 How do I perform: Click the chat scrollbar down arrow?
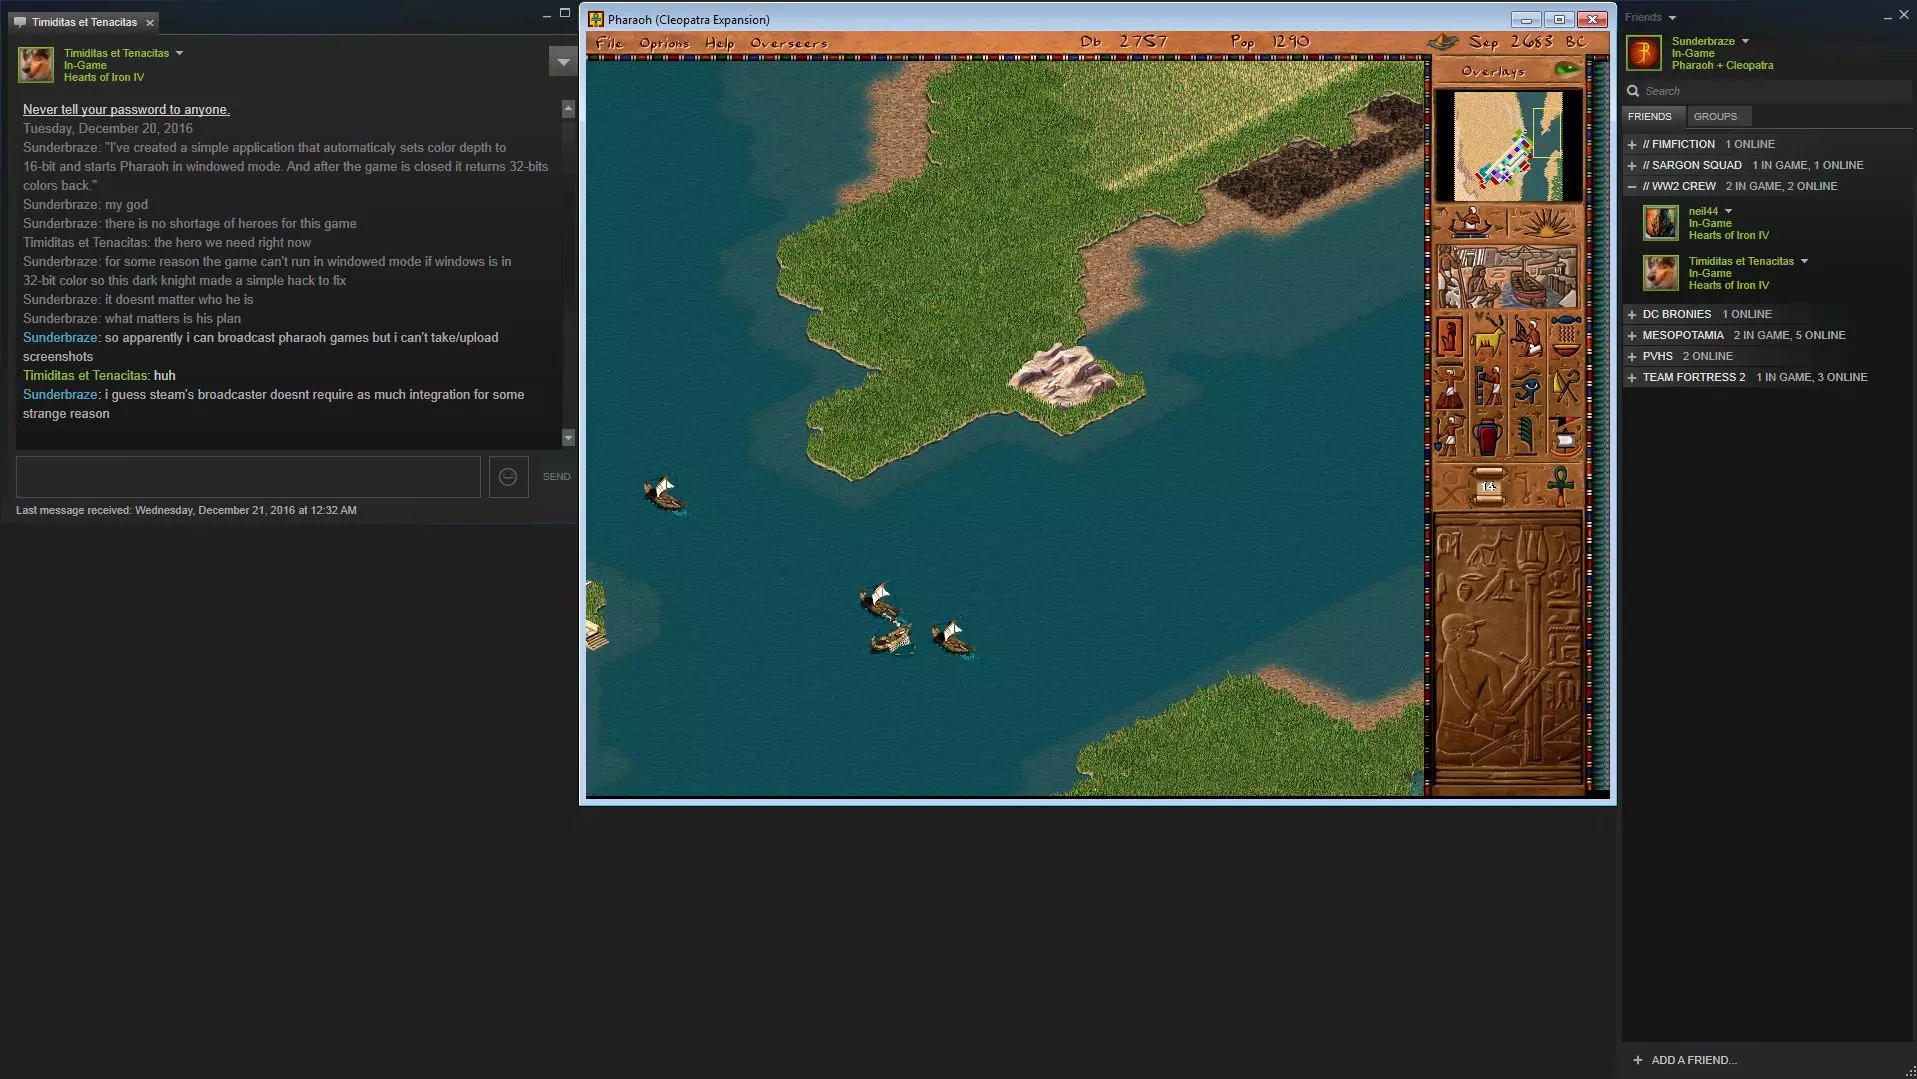tap(568, 437)
